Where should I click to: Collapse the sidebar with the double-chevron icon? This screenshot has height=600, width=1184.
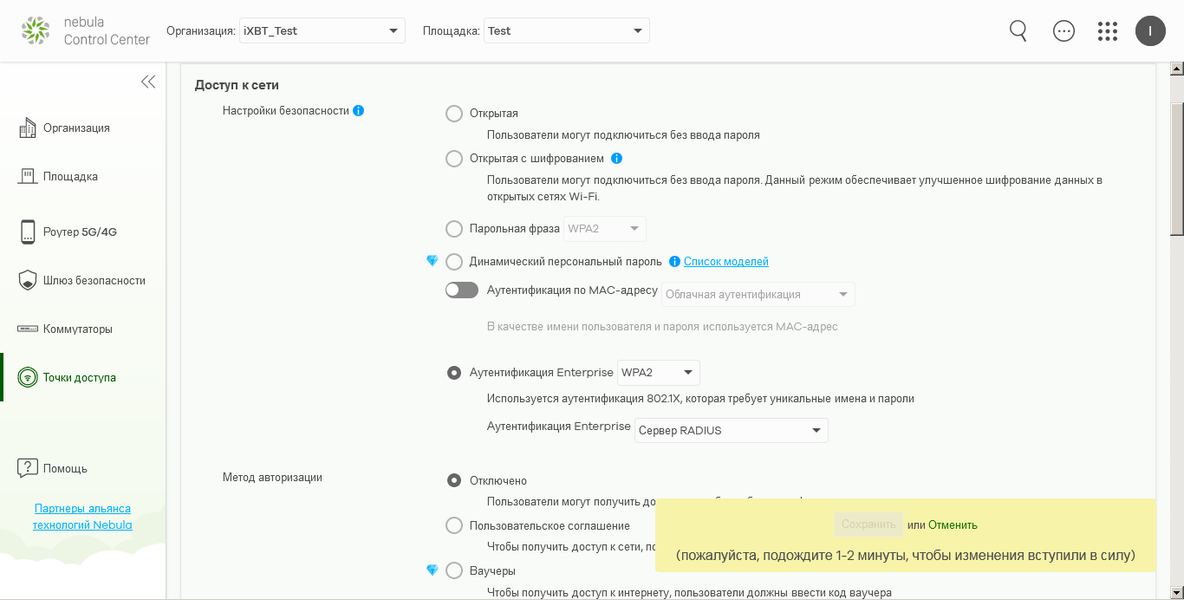pos(148,82)
